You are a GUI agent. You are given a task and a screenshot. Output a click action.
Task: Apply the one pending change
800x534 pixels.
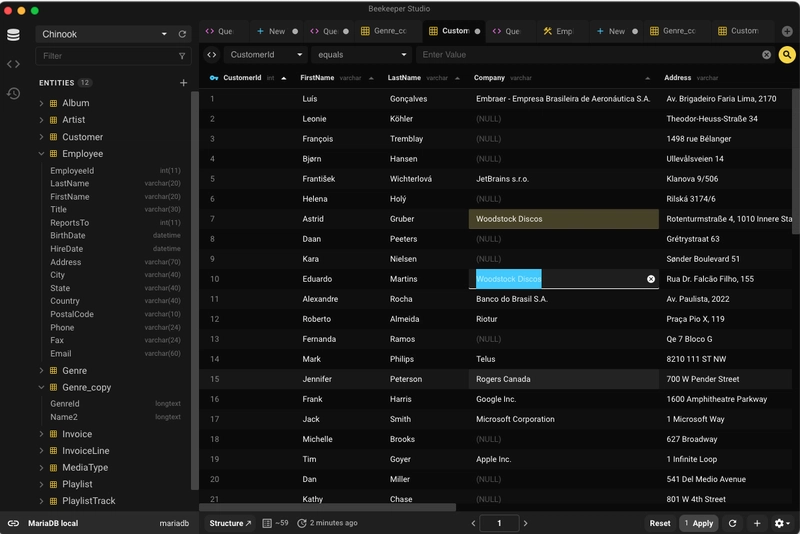click(x=698, y=523)
